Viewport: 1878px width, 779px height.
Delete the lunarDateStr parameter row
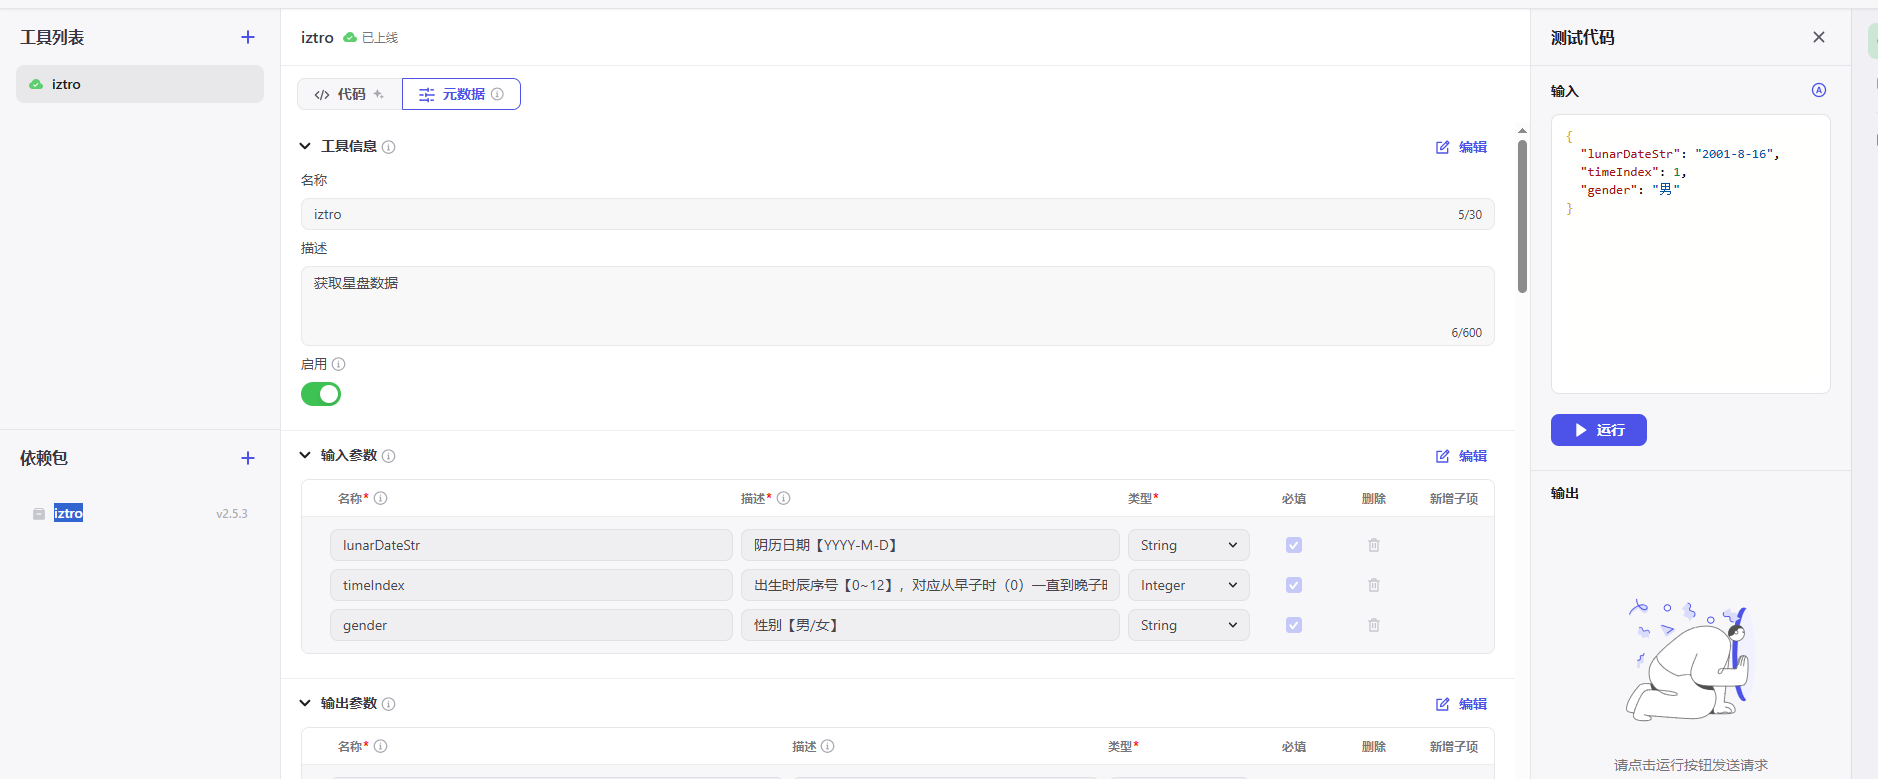click(1374, 545)
